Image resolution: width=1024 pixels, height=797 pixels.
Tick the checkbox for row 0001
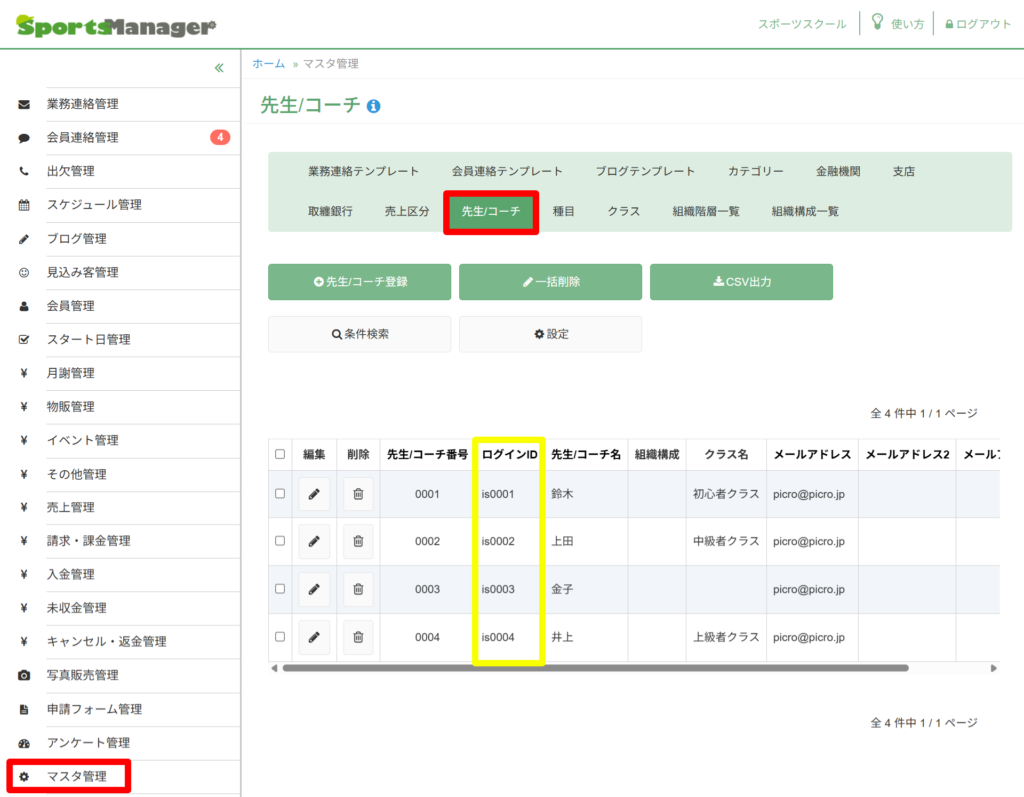click(280, 494)
